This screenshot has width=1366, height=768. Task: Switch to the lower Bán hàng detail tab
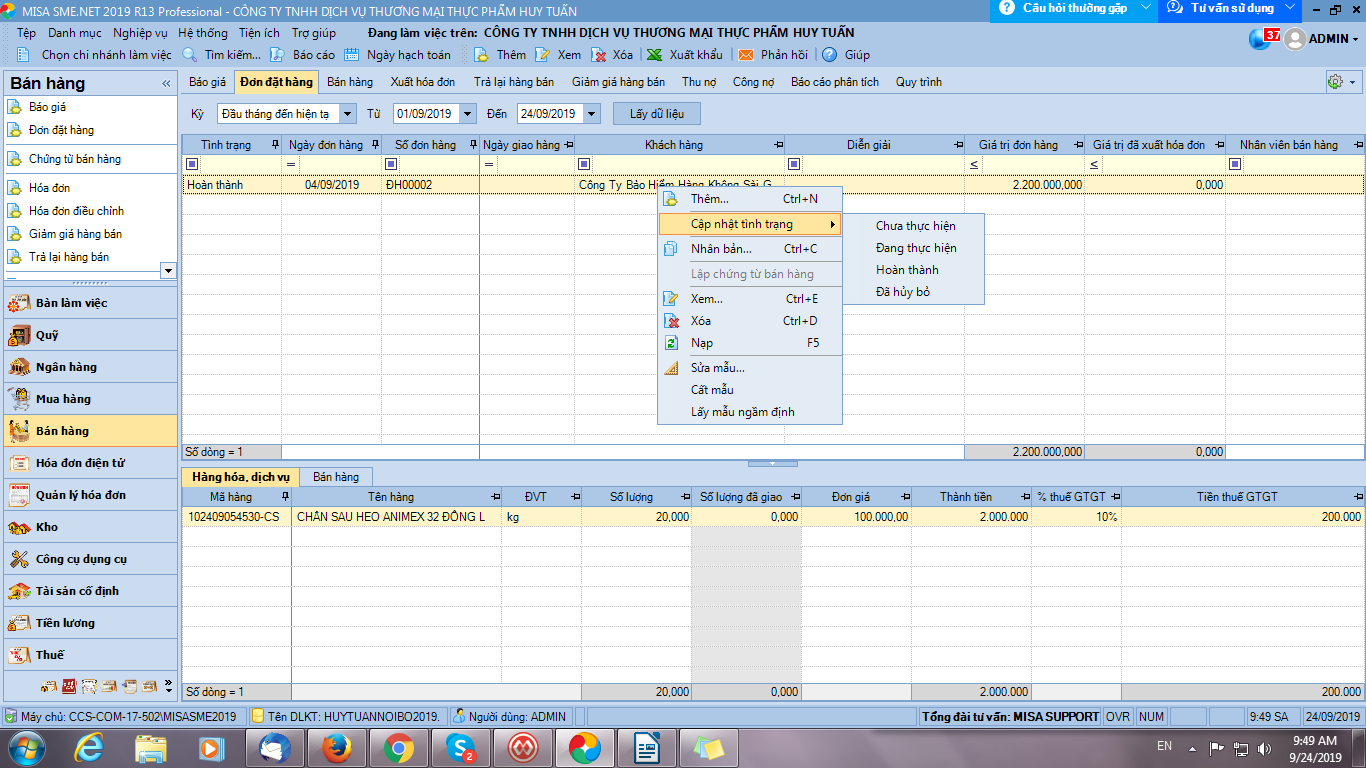pyautogui.click(x=336, y=478)
